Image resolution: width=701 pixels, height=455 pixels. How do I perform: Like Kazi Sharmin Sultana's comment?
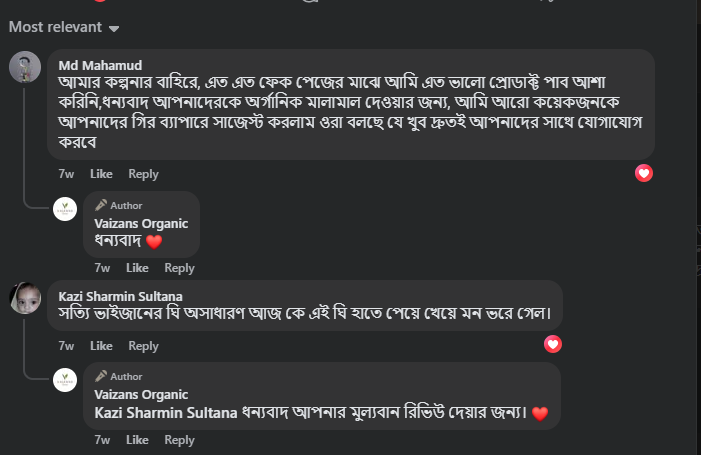pyautogui.click(x=101, y=346)
